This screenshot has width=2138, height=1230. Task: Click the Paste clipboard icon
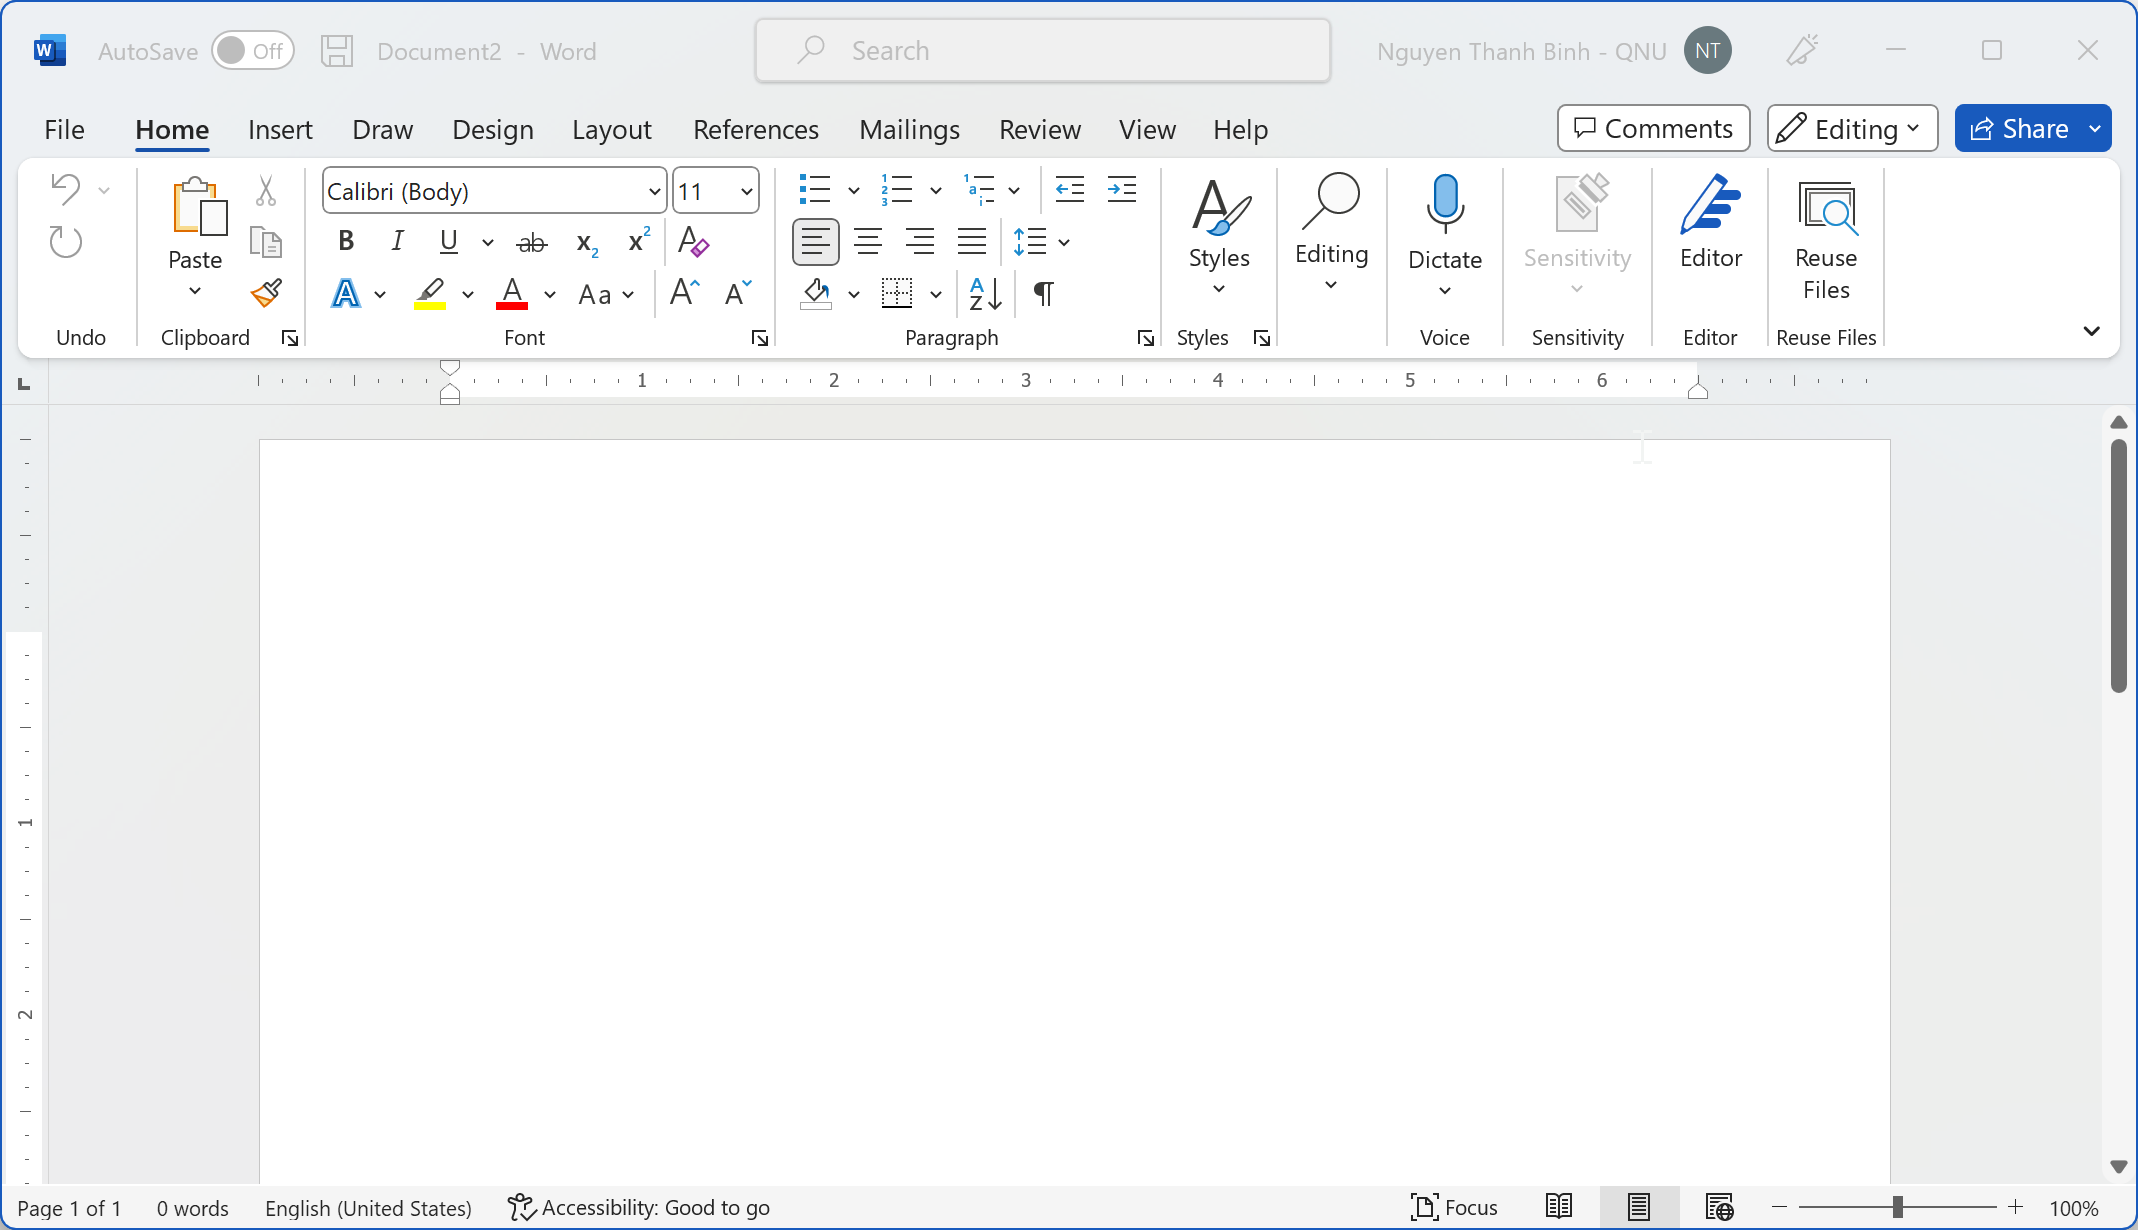(x=199, y=207)
